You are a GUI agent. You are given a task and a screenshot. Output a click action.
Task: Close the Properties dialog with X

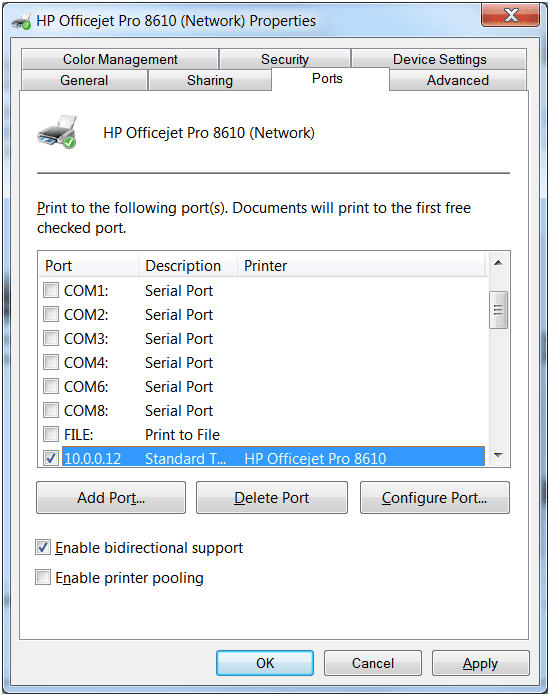pyautogui.click(x=510, y=15)
